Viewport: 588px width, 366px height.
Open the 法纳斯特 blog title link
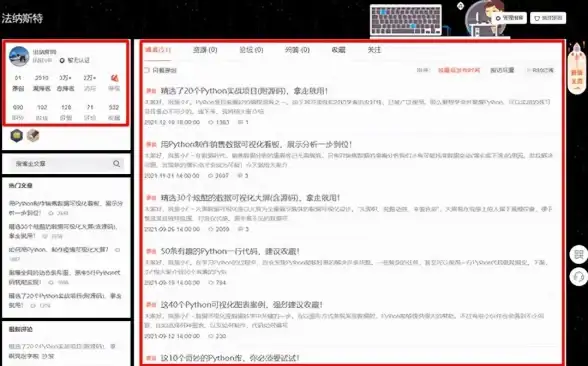click(x=22, y=18)
